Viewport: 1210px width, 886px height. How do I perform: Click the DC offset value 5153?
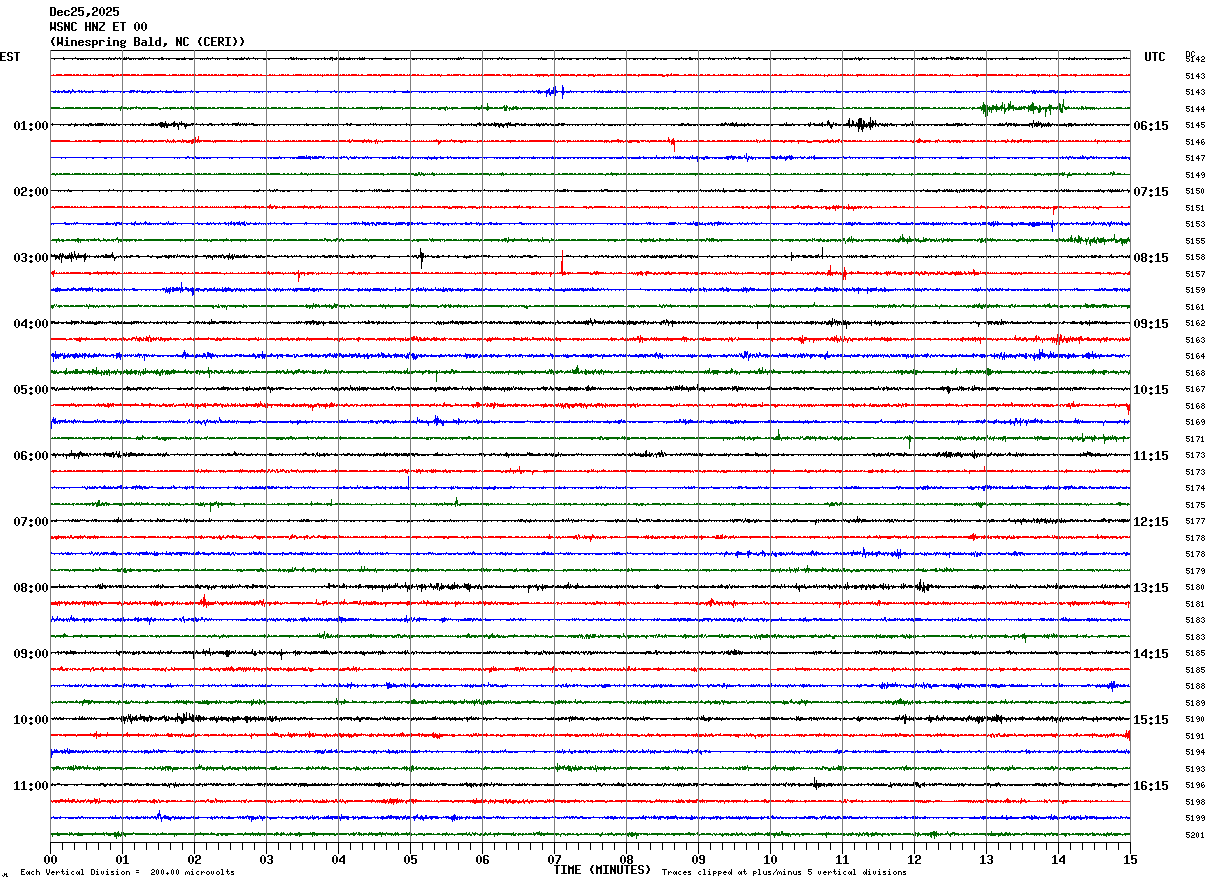[x=1195, y=225]
